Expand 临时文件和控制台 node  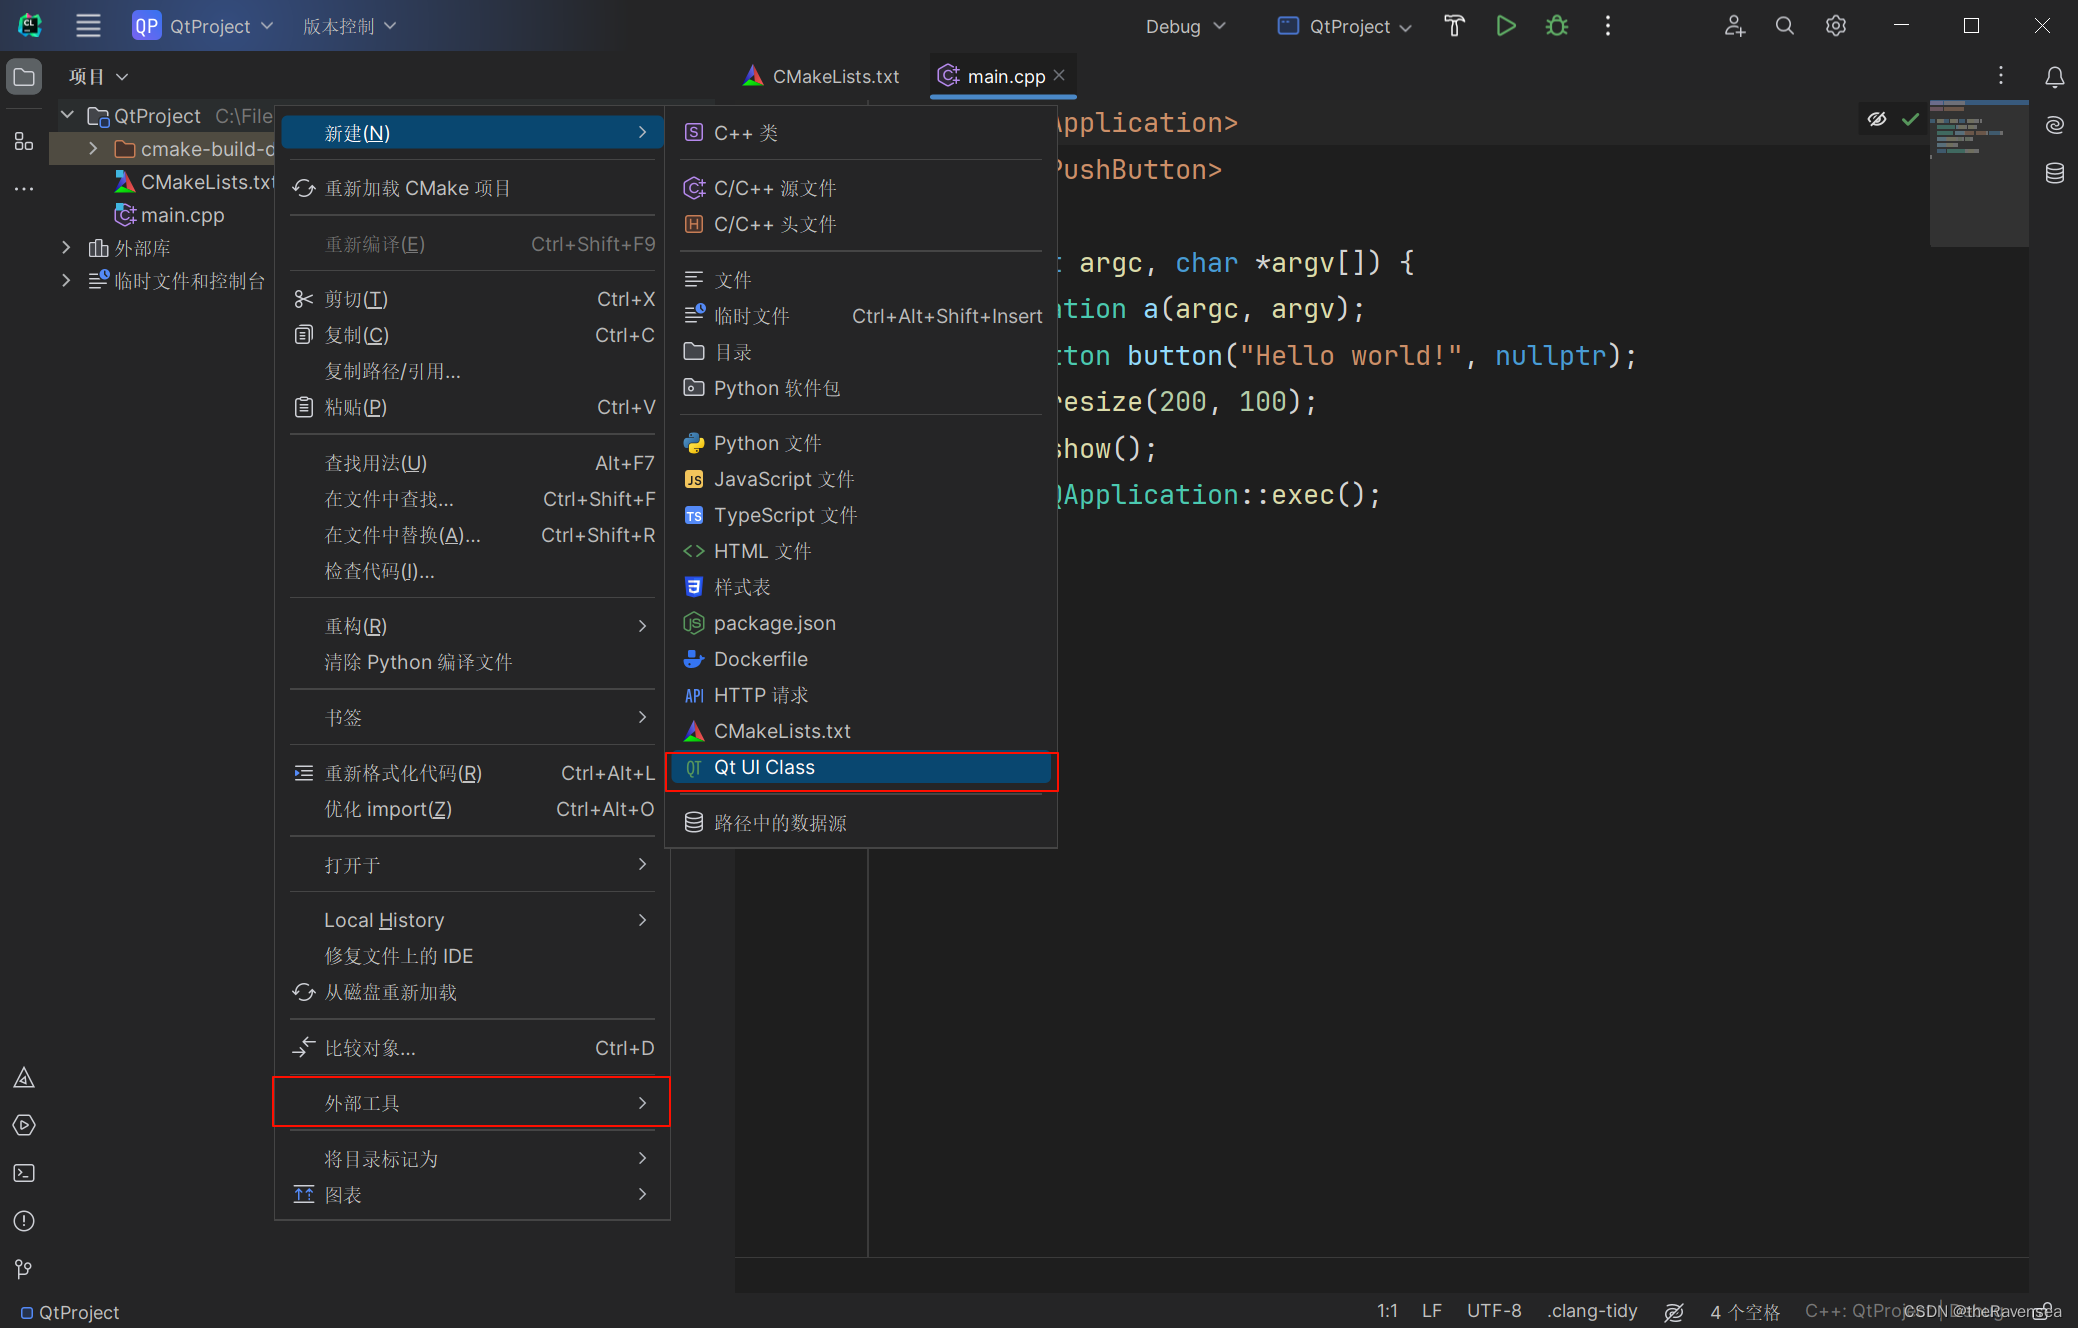pyautogui.click(x=67, y=281)
